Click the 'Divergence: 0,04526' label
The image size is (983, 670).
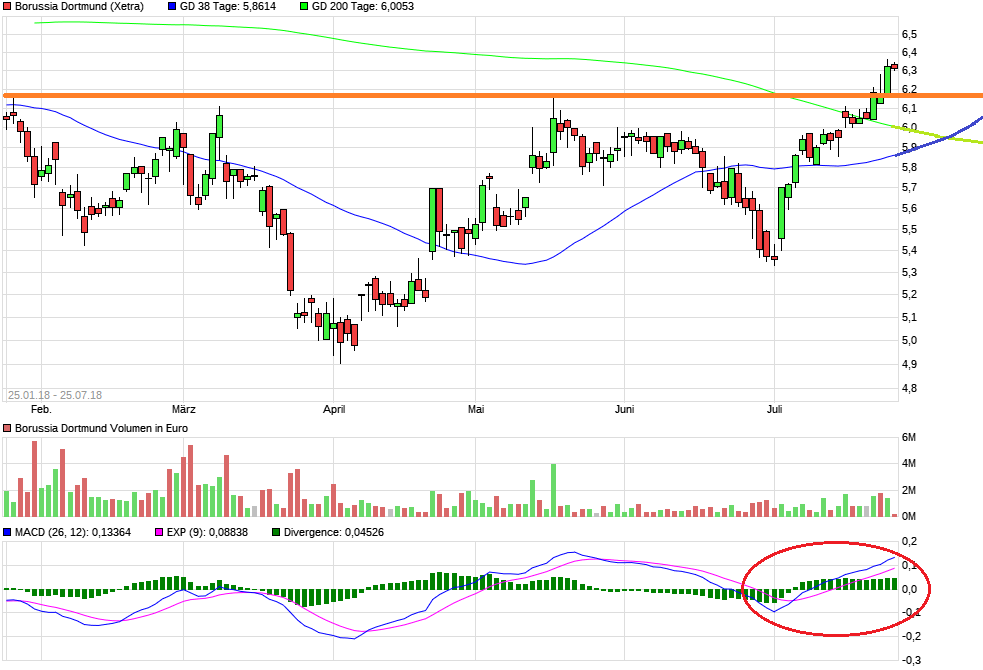(x=334, y=532)
